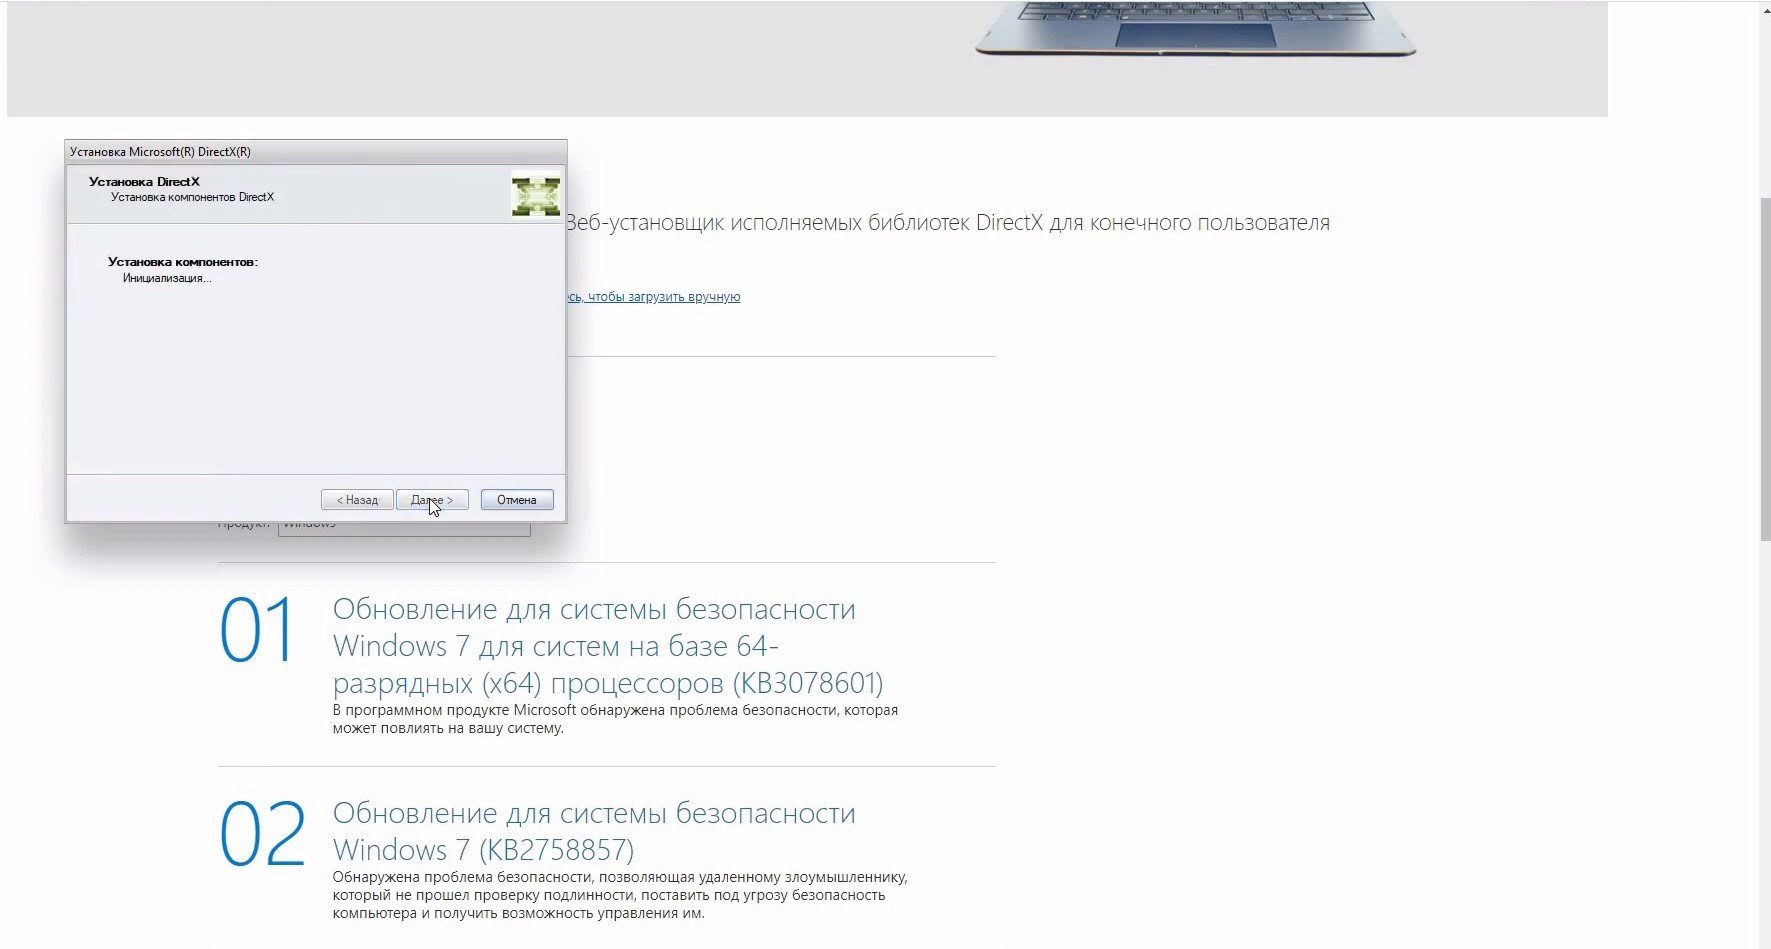Click the Назад button in DirectX installer
Viewport: 1771px width, 949px height.
point(357,500)
